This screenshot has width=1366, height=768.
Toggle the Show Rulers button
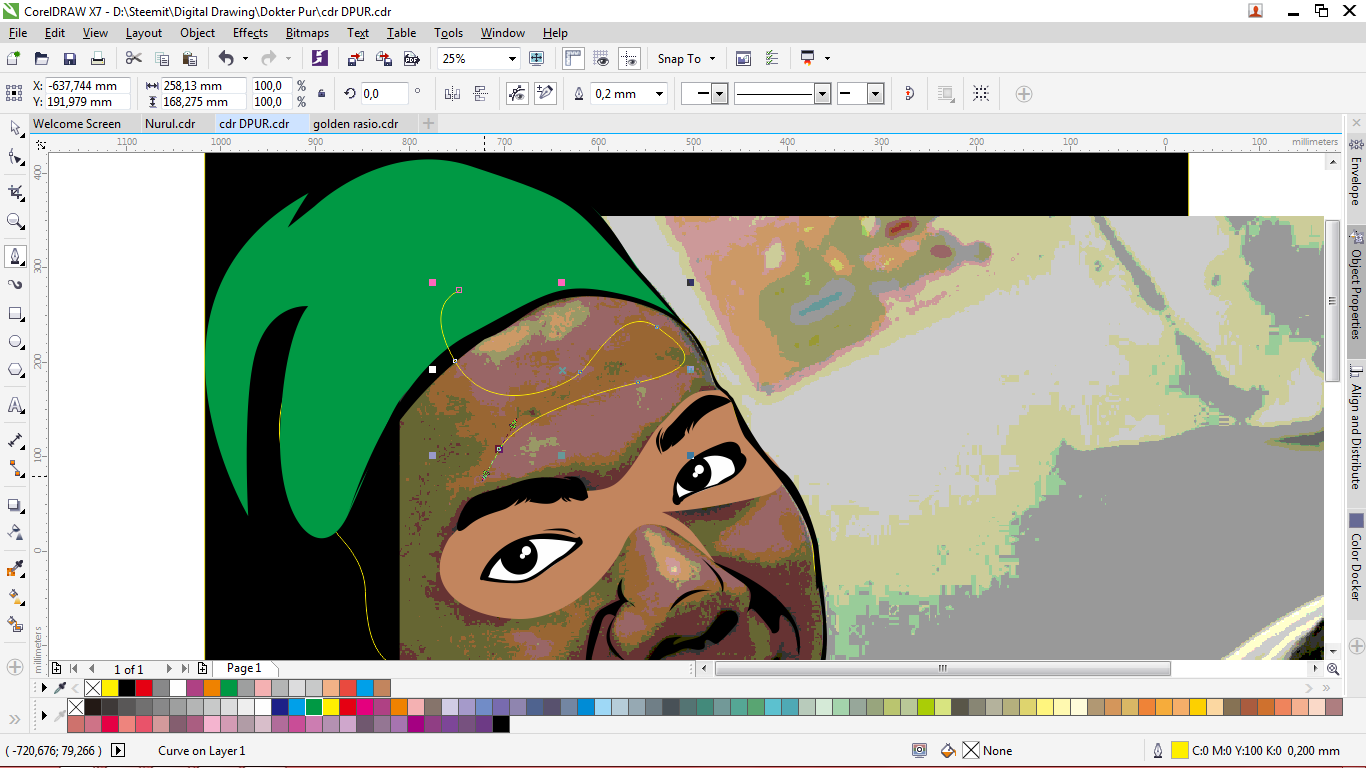pos(573,59)
